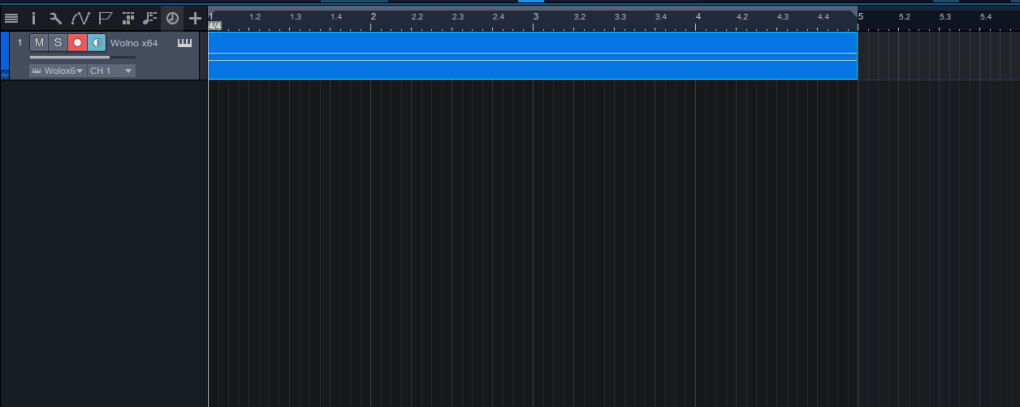Screen dimensions: 1020x407
Task: Open the Wolox6 instrument dropdown
Action: click(x=57, y=70)
